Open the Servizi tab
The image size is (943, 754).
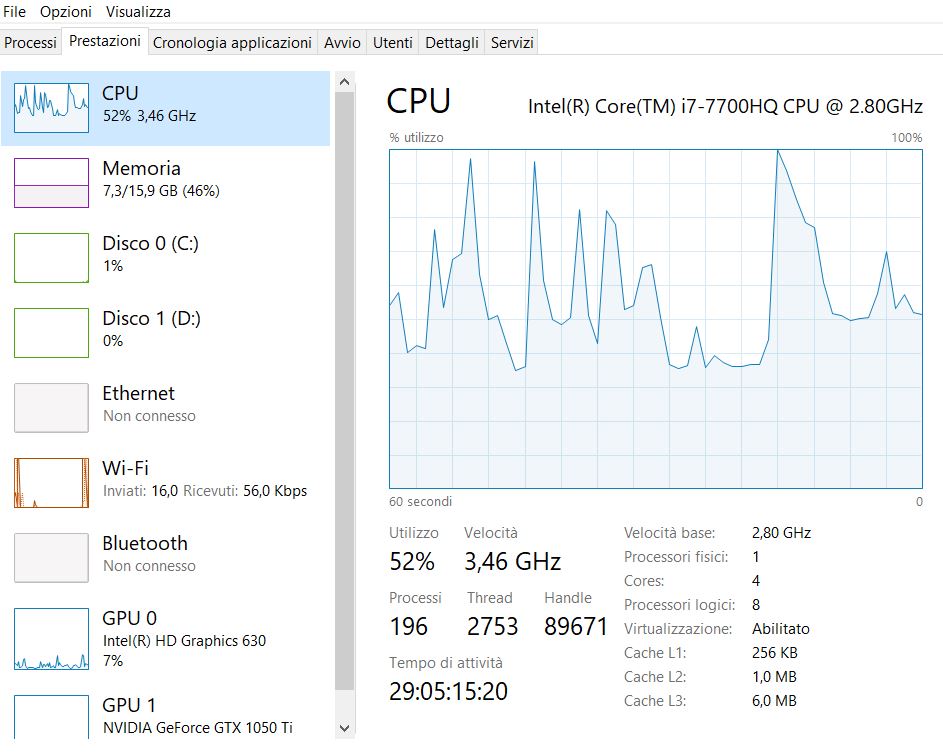pos(512,43)
